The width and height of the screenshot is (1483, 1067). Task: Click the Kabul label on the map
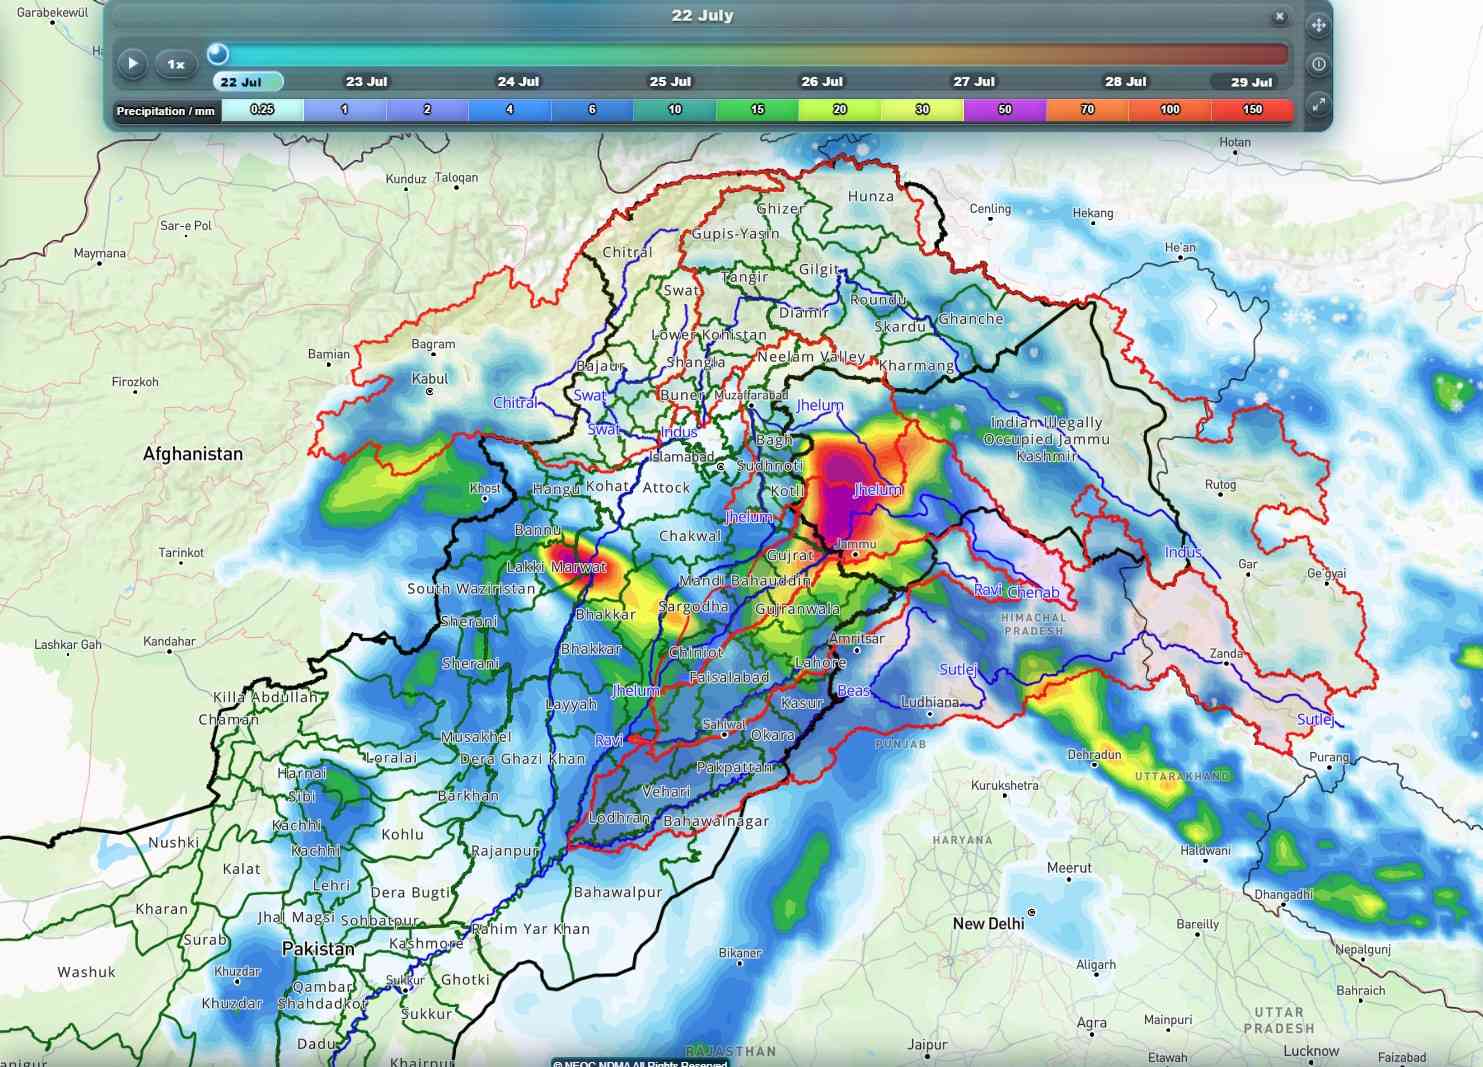pos(430,379)
